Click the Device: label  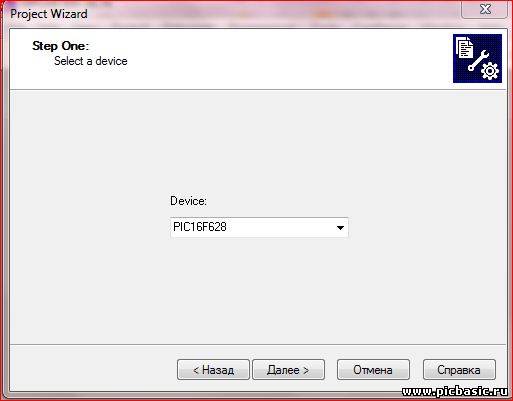(188, 201)
